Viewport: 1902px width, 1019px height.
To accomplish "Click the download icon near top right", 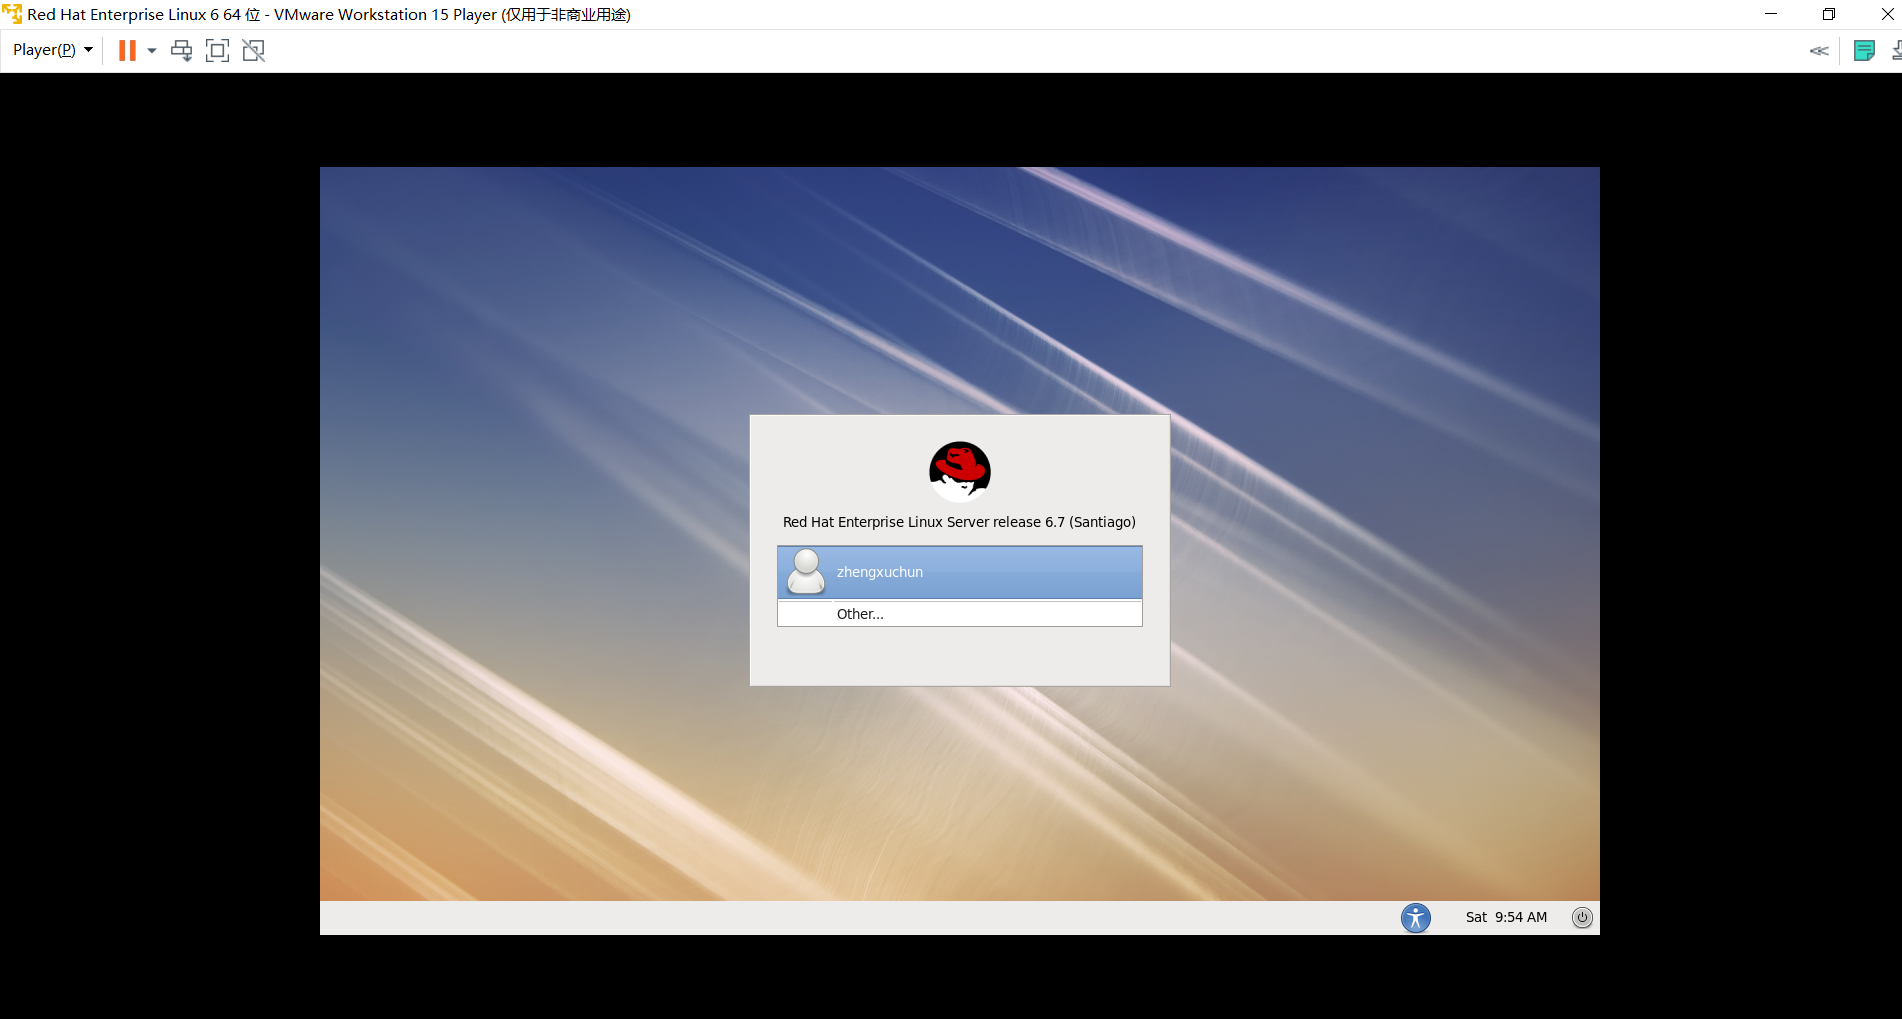I will click(x=1897, y=50).
